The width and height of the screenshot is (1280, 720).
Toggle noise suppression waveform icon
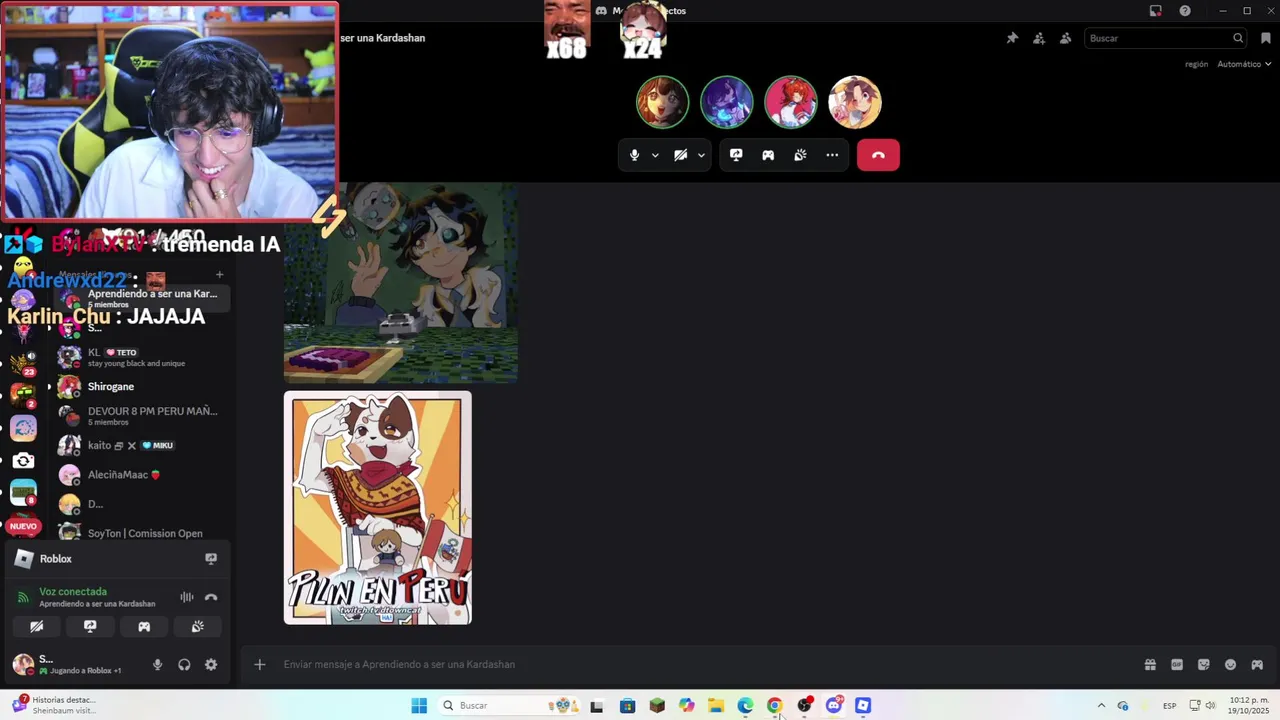[x=187, y=597]
